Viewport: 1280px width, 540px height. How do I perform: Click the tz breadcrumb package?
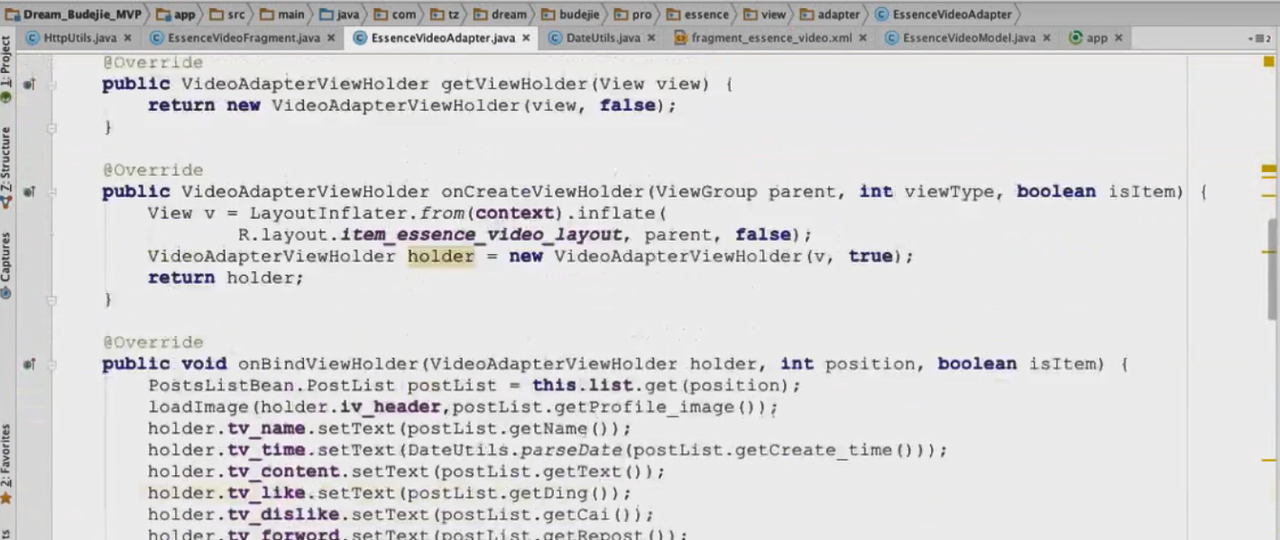click(x=445, y=14)
